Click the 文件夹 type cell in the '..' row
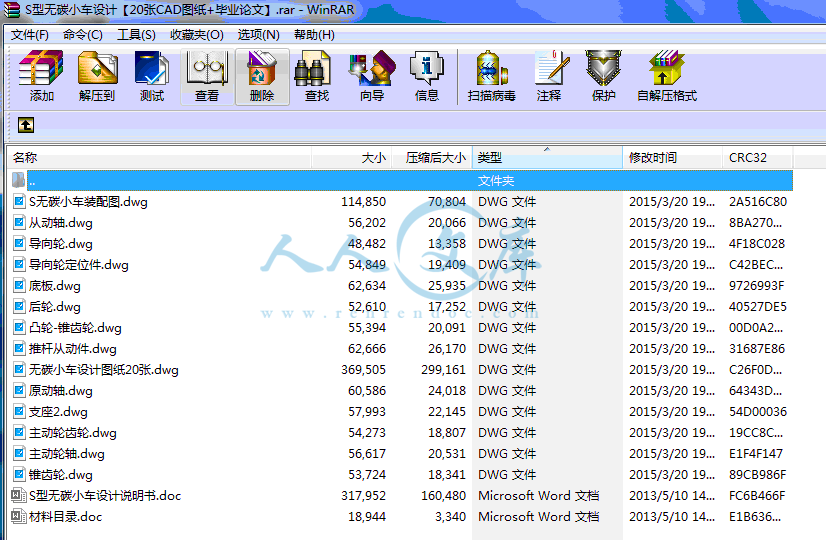The width and height of the screenshot is (826, 540). tap(496, 181)
